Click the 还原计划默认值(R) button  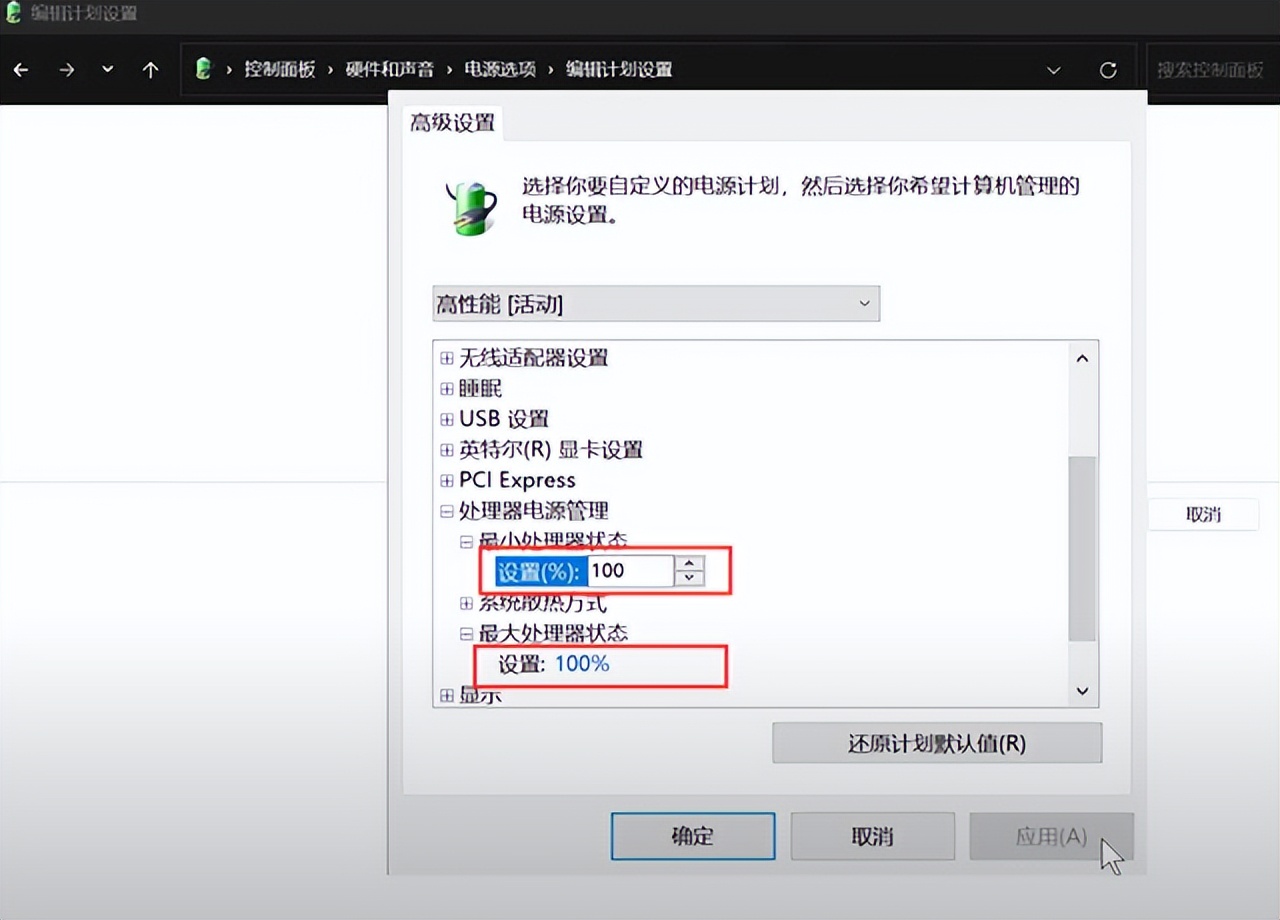click(x=936, y=742)
